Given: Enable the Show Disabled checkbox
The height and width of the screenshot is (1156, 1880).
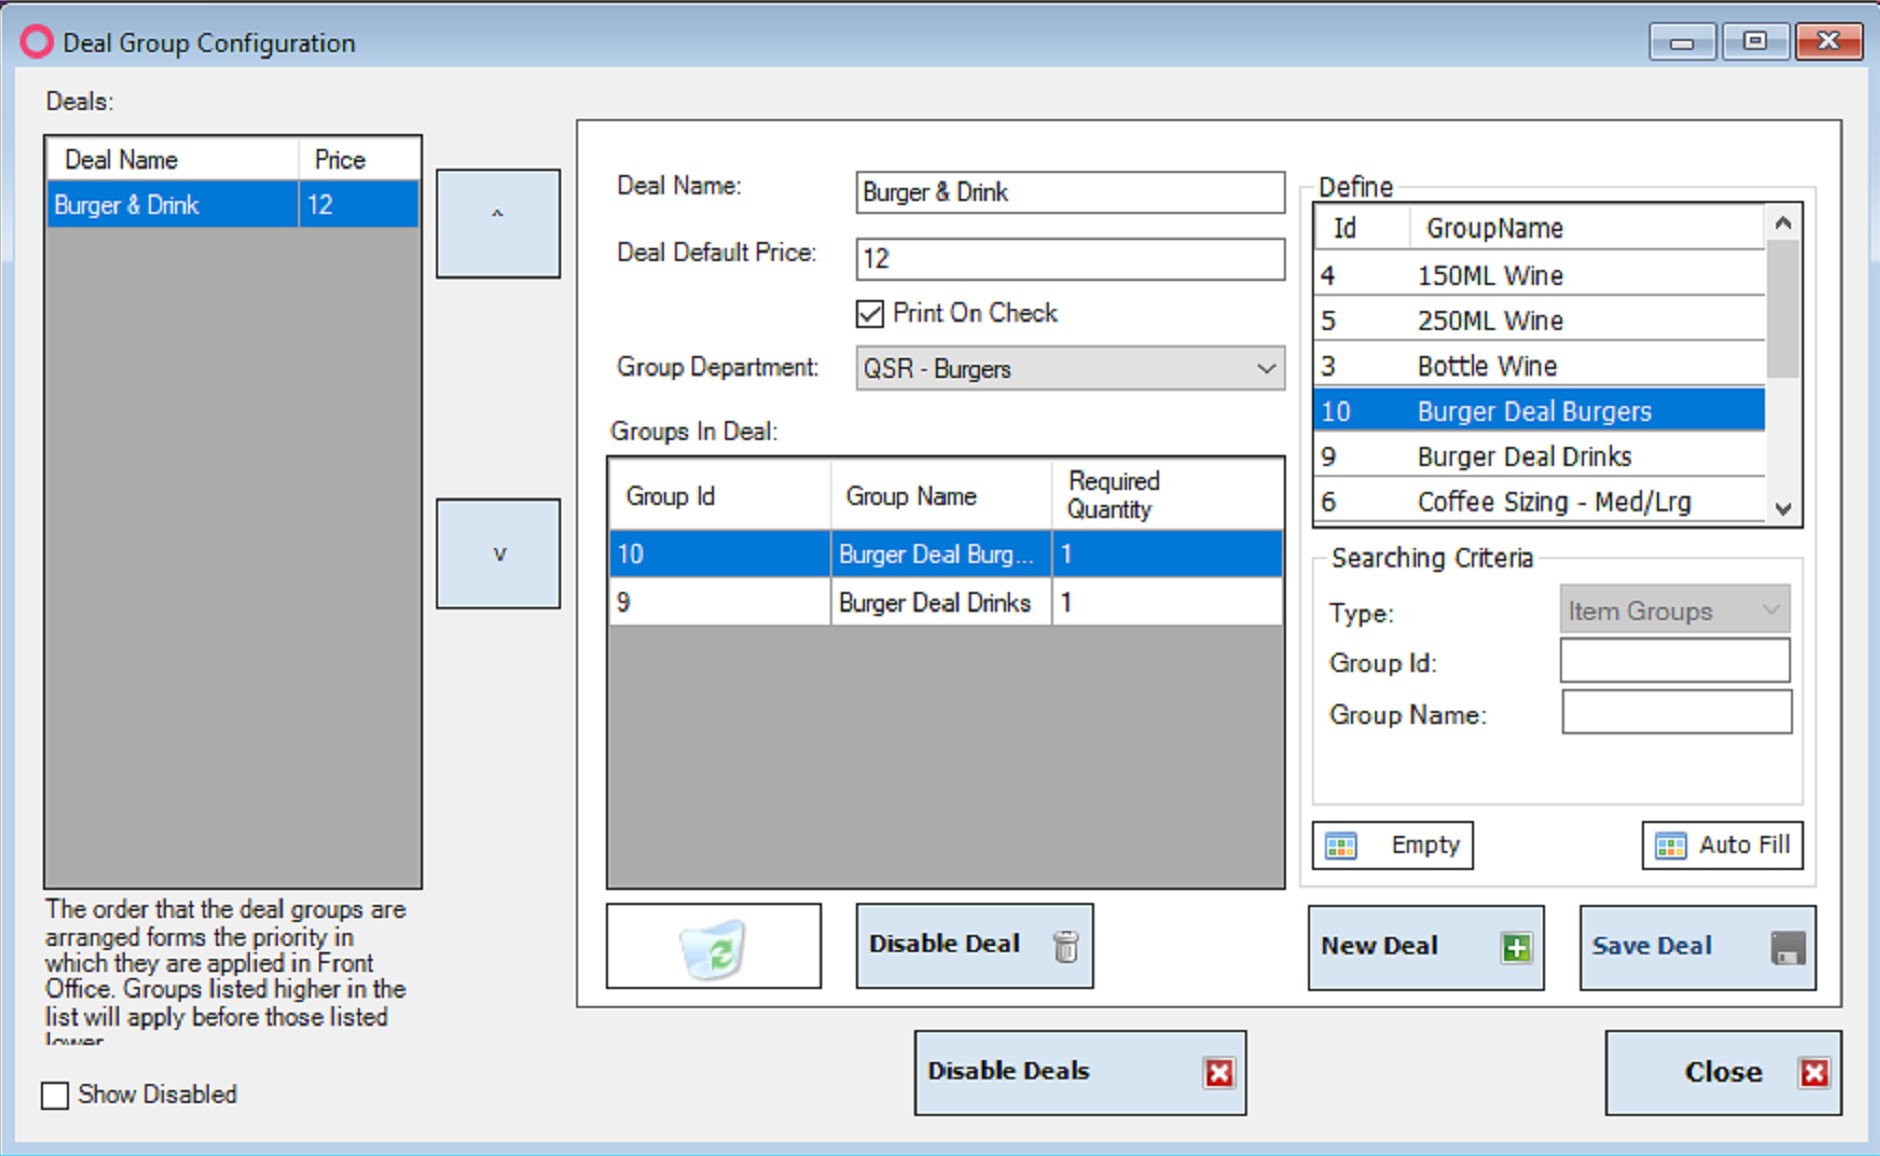Looking at the screenshot, I should pyautogui.click(x=56, y=1095).
